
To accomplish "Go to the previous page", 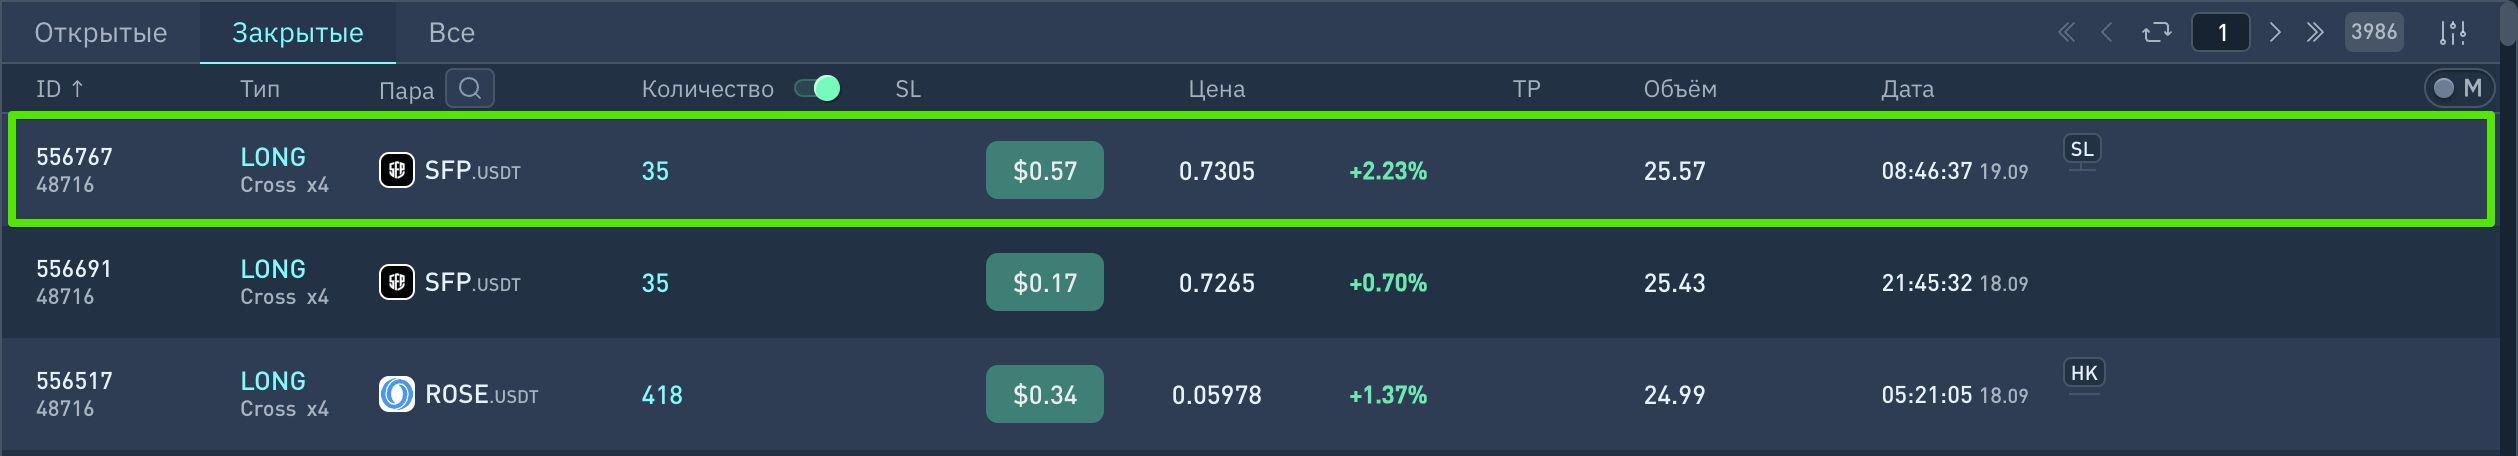I will click(2106, 33).
